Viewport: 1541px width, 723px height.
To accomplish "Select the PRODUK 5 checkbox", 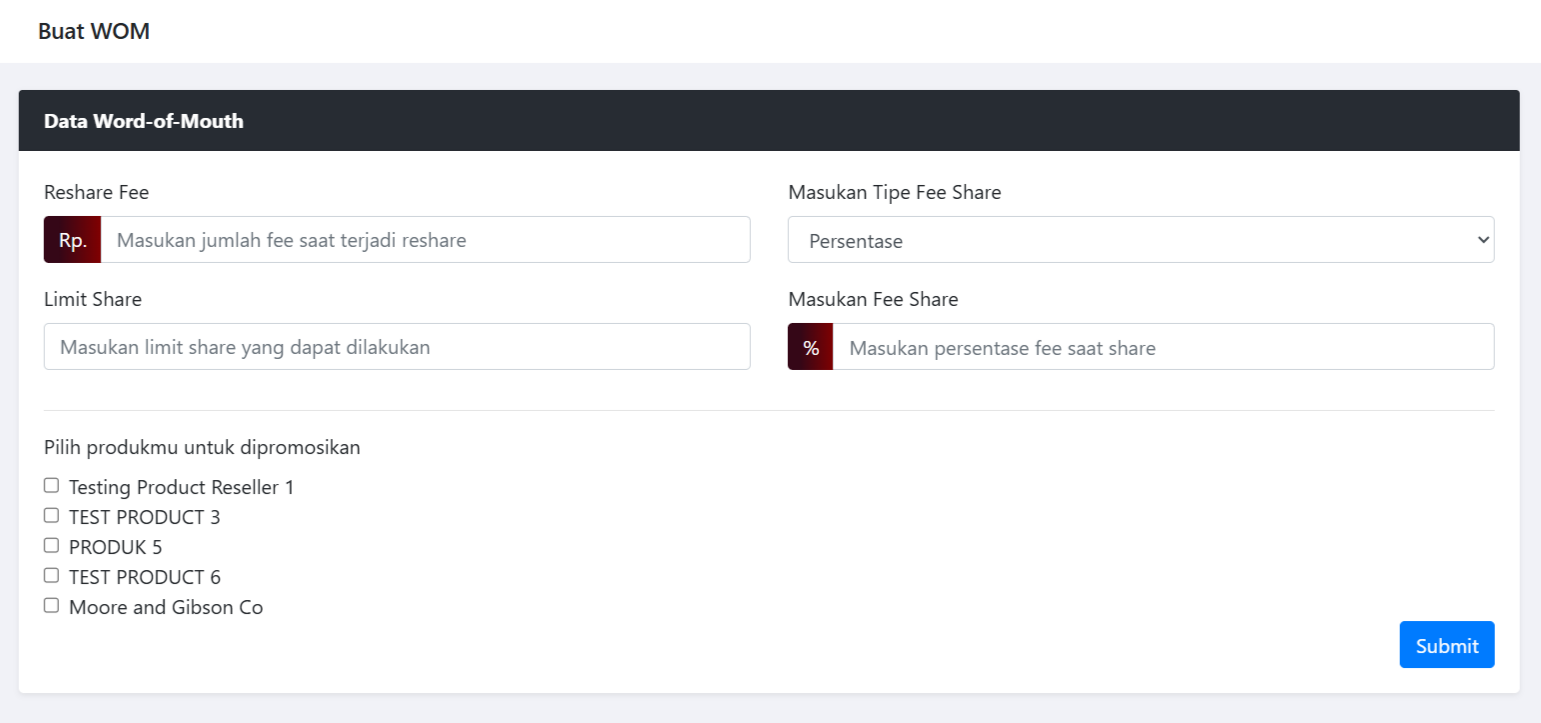I will tap(52, 546).
